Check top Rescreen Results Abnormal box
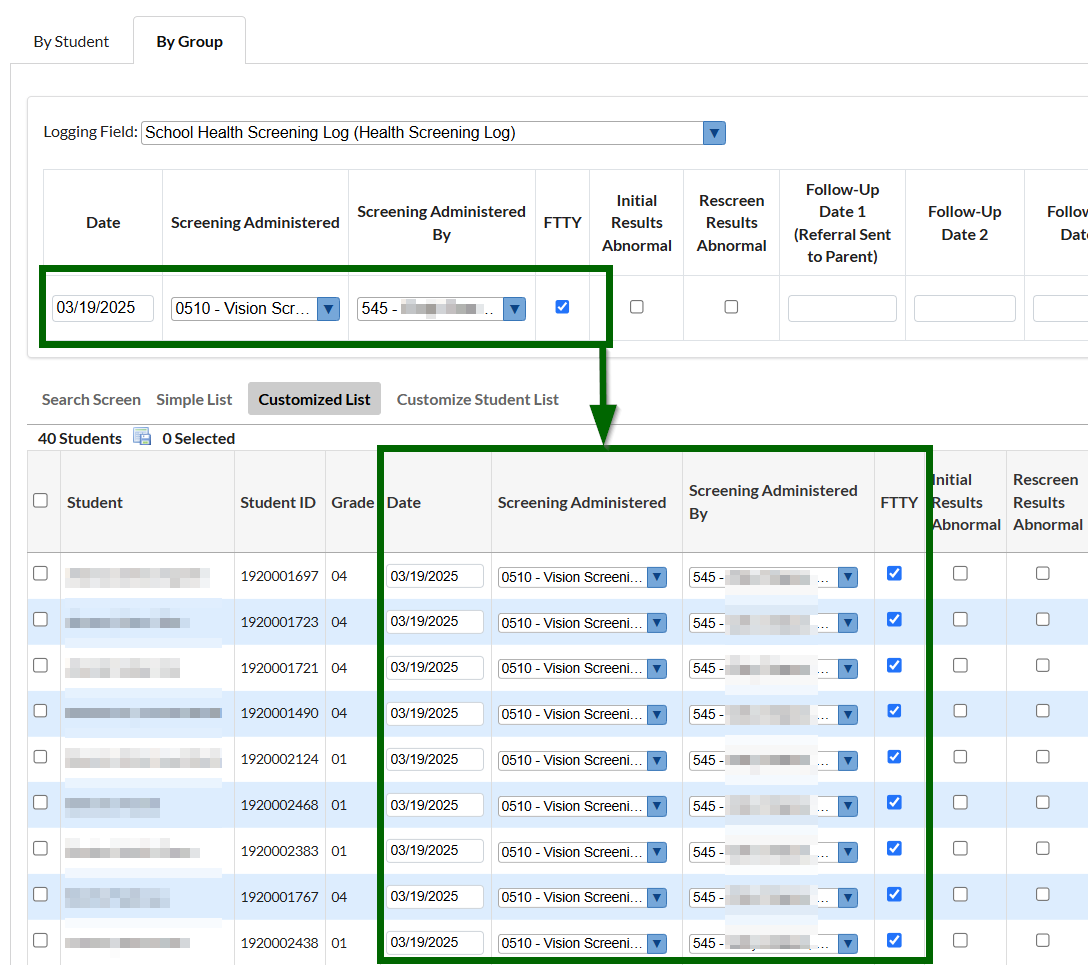The width and height of the screenshot is (1088, 965). (x=731, y=307)
